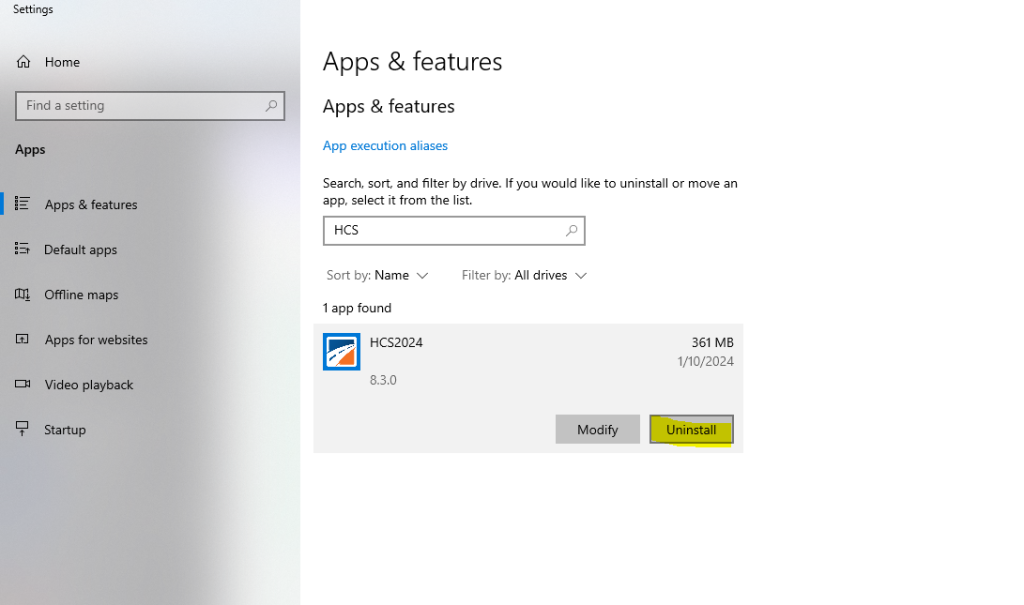Click the Startup monitor icon
This screenshot has width=1024, height=605.
(23, 429)
